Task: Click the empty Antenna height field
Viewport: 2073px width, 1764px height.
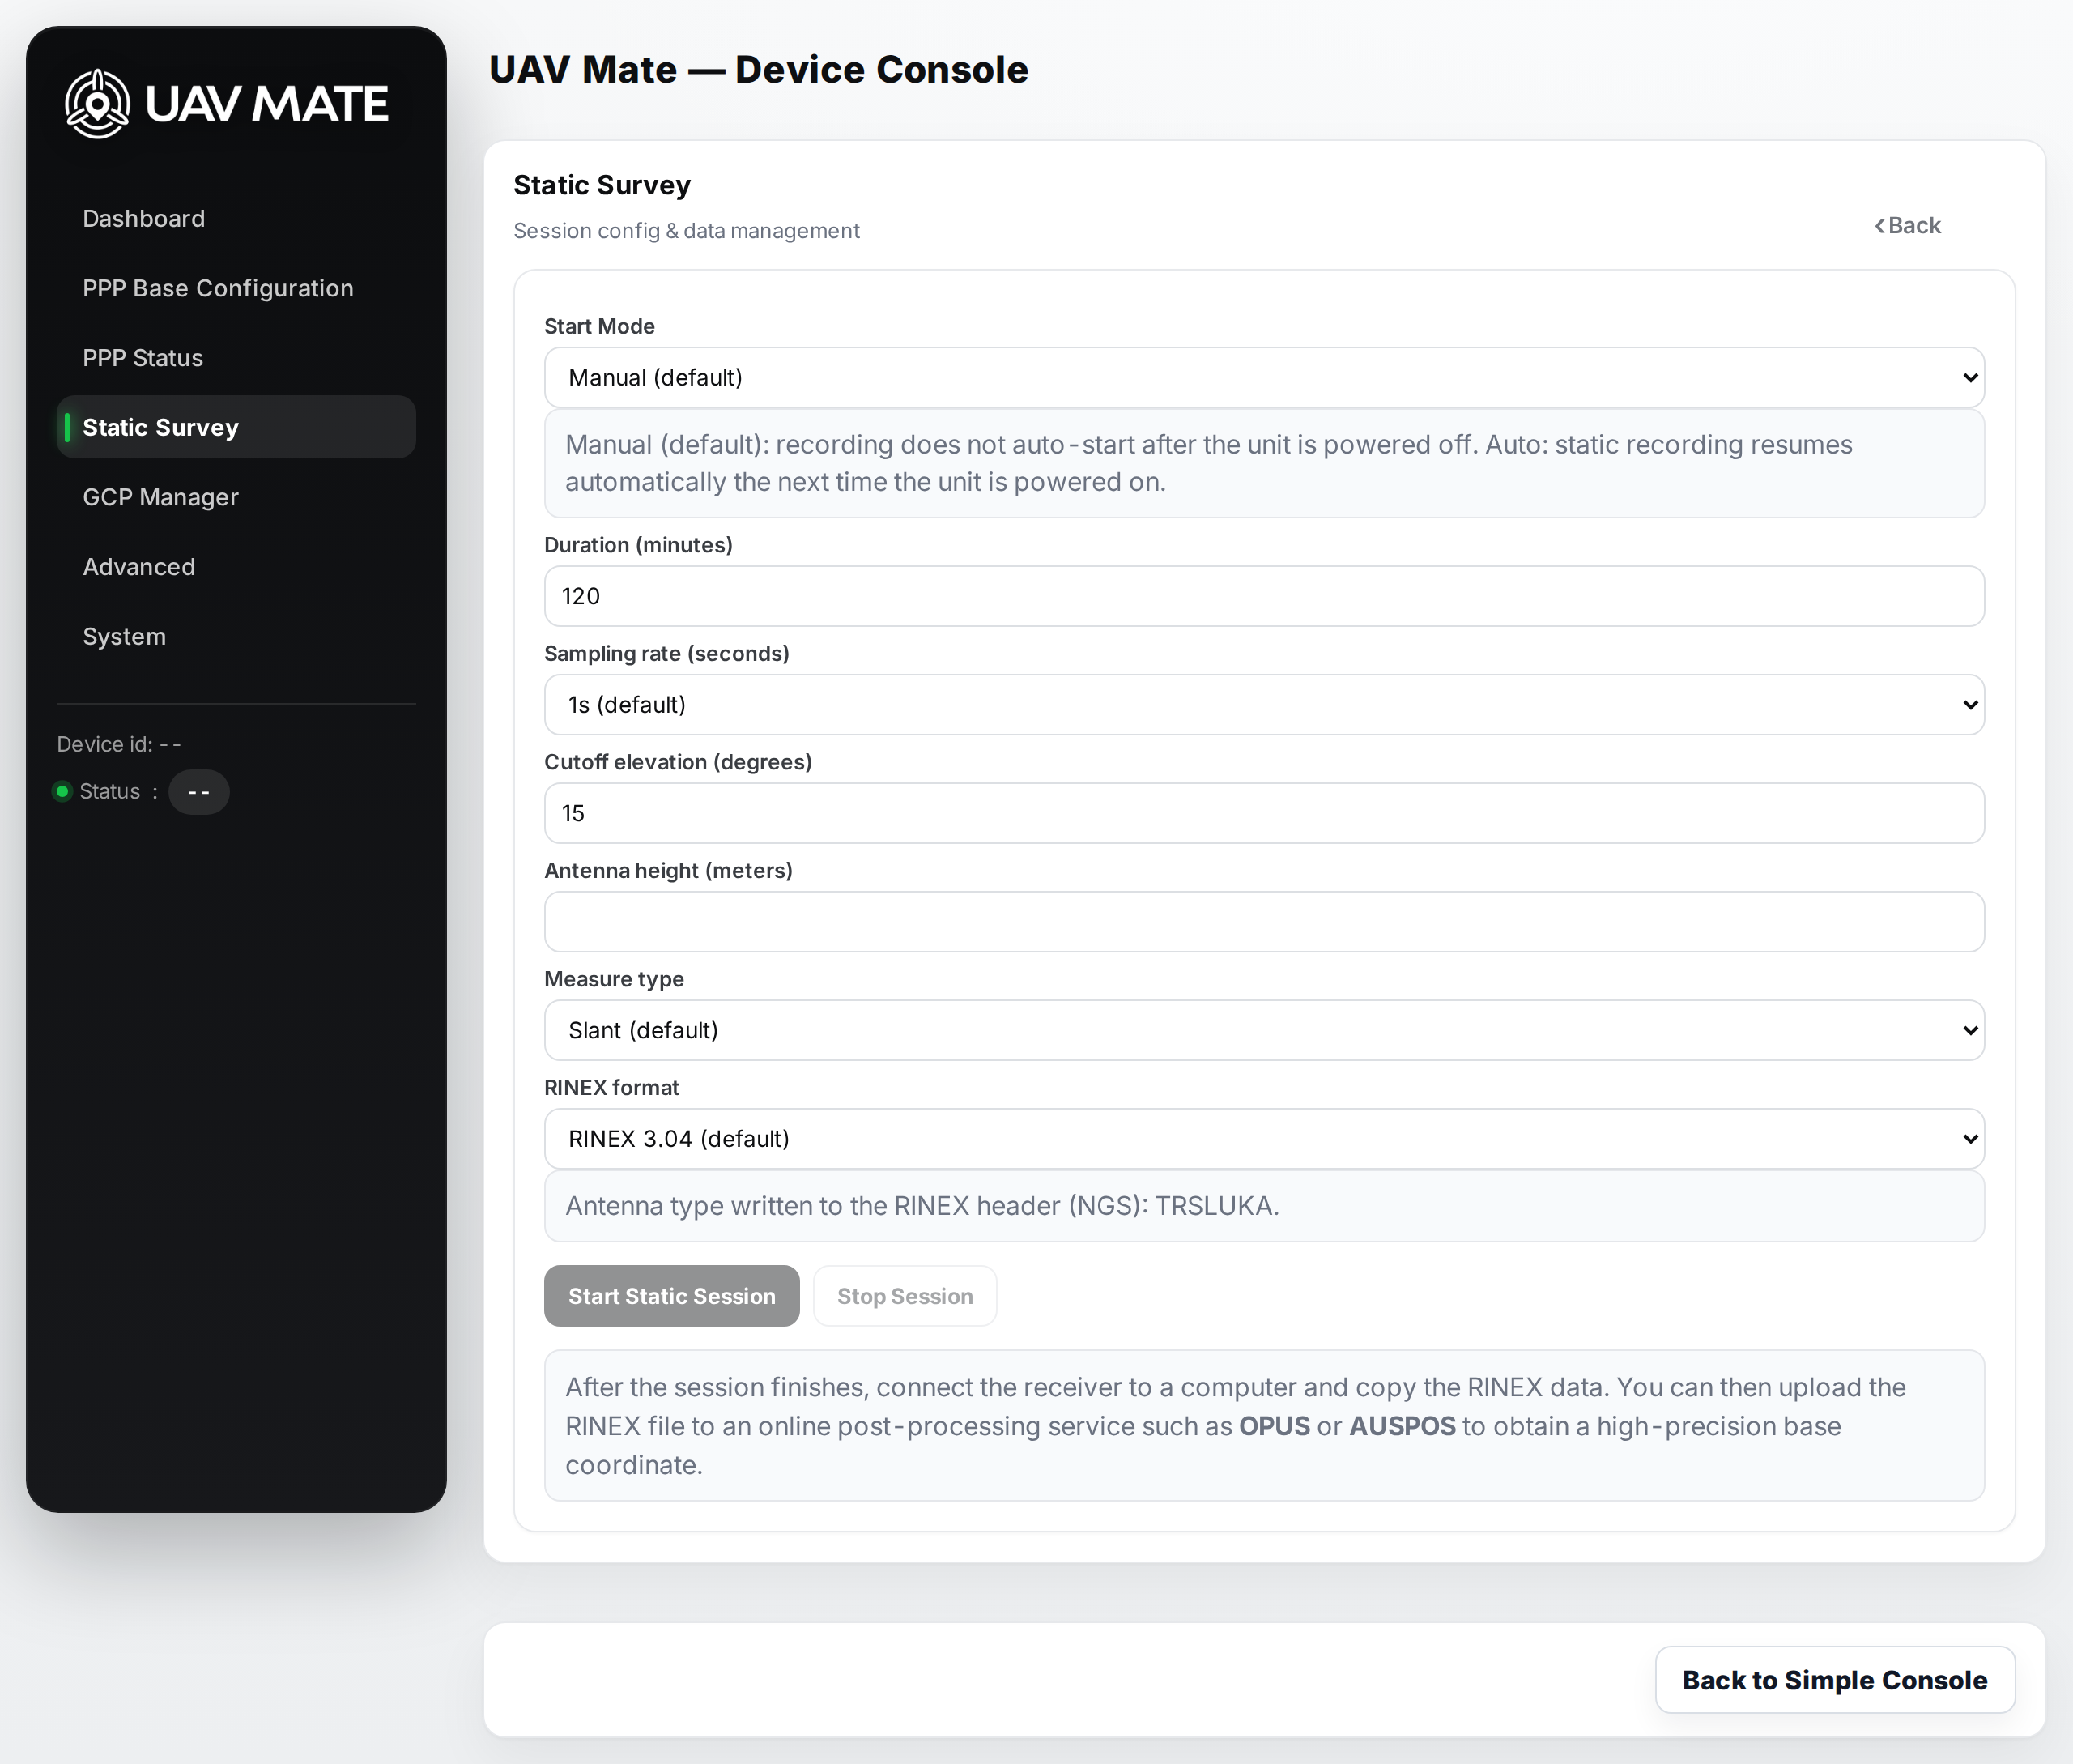Action: (1264, 921)
